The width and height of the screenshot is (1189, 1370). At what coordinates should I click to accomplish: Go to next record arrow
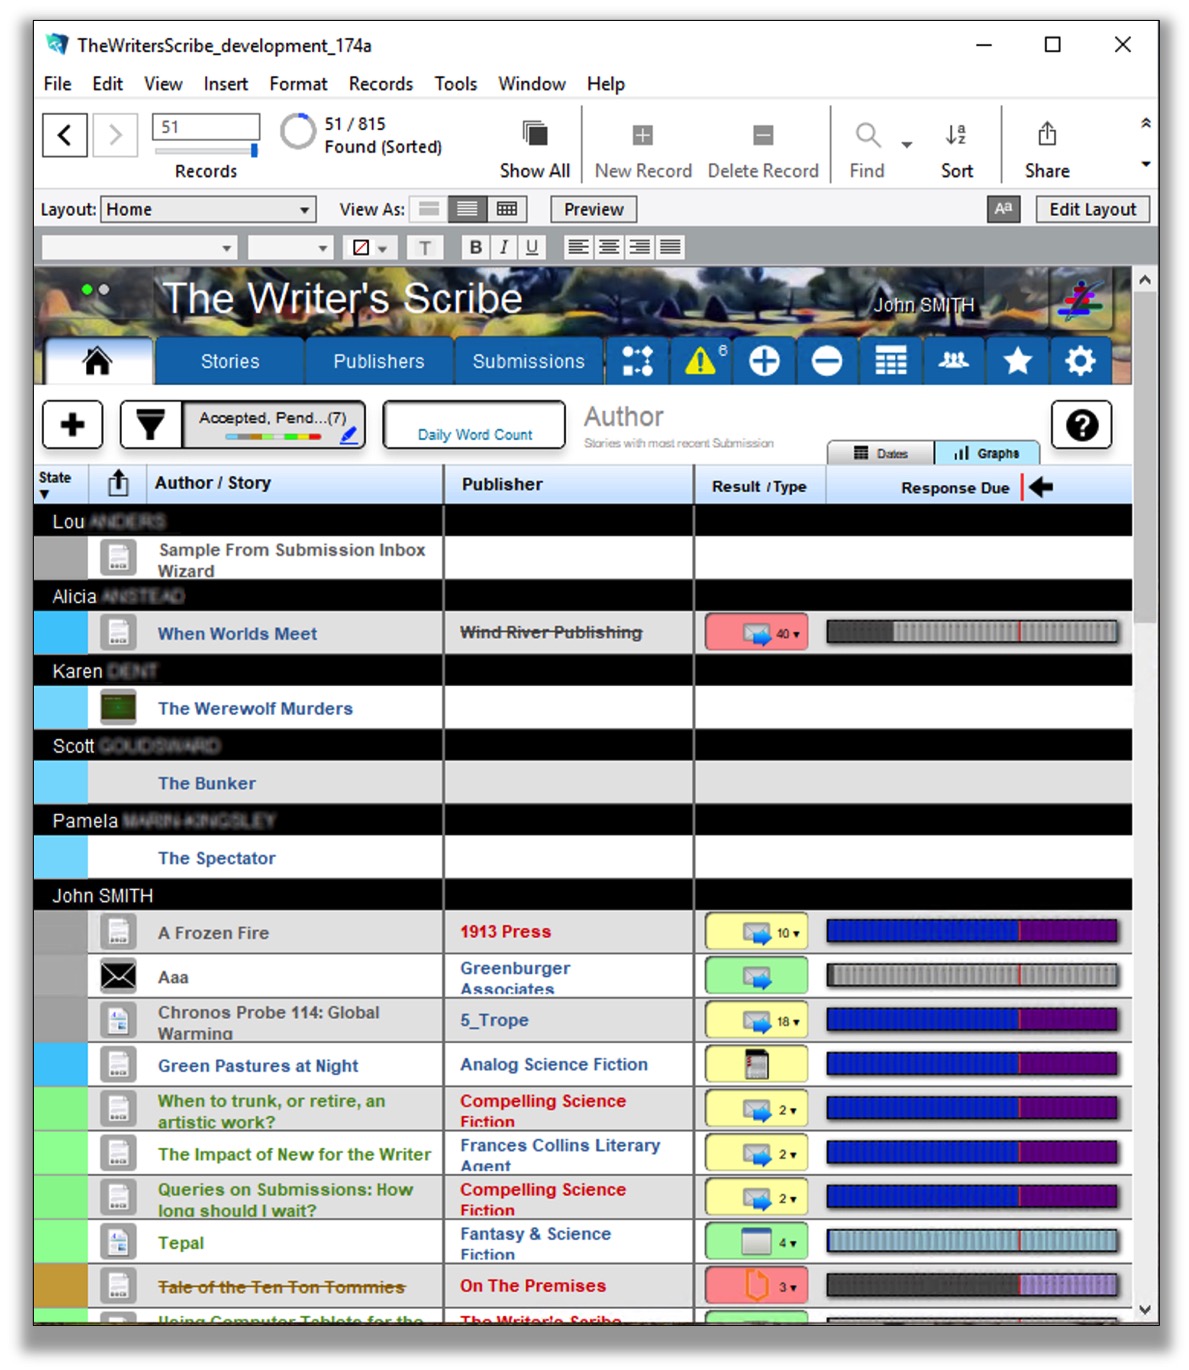pyautogui.click(x=115, y=134)
